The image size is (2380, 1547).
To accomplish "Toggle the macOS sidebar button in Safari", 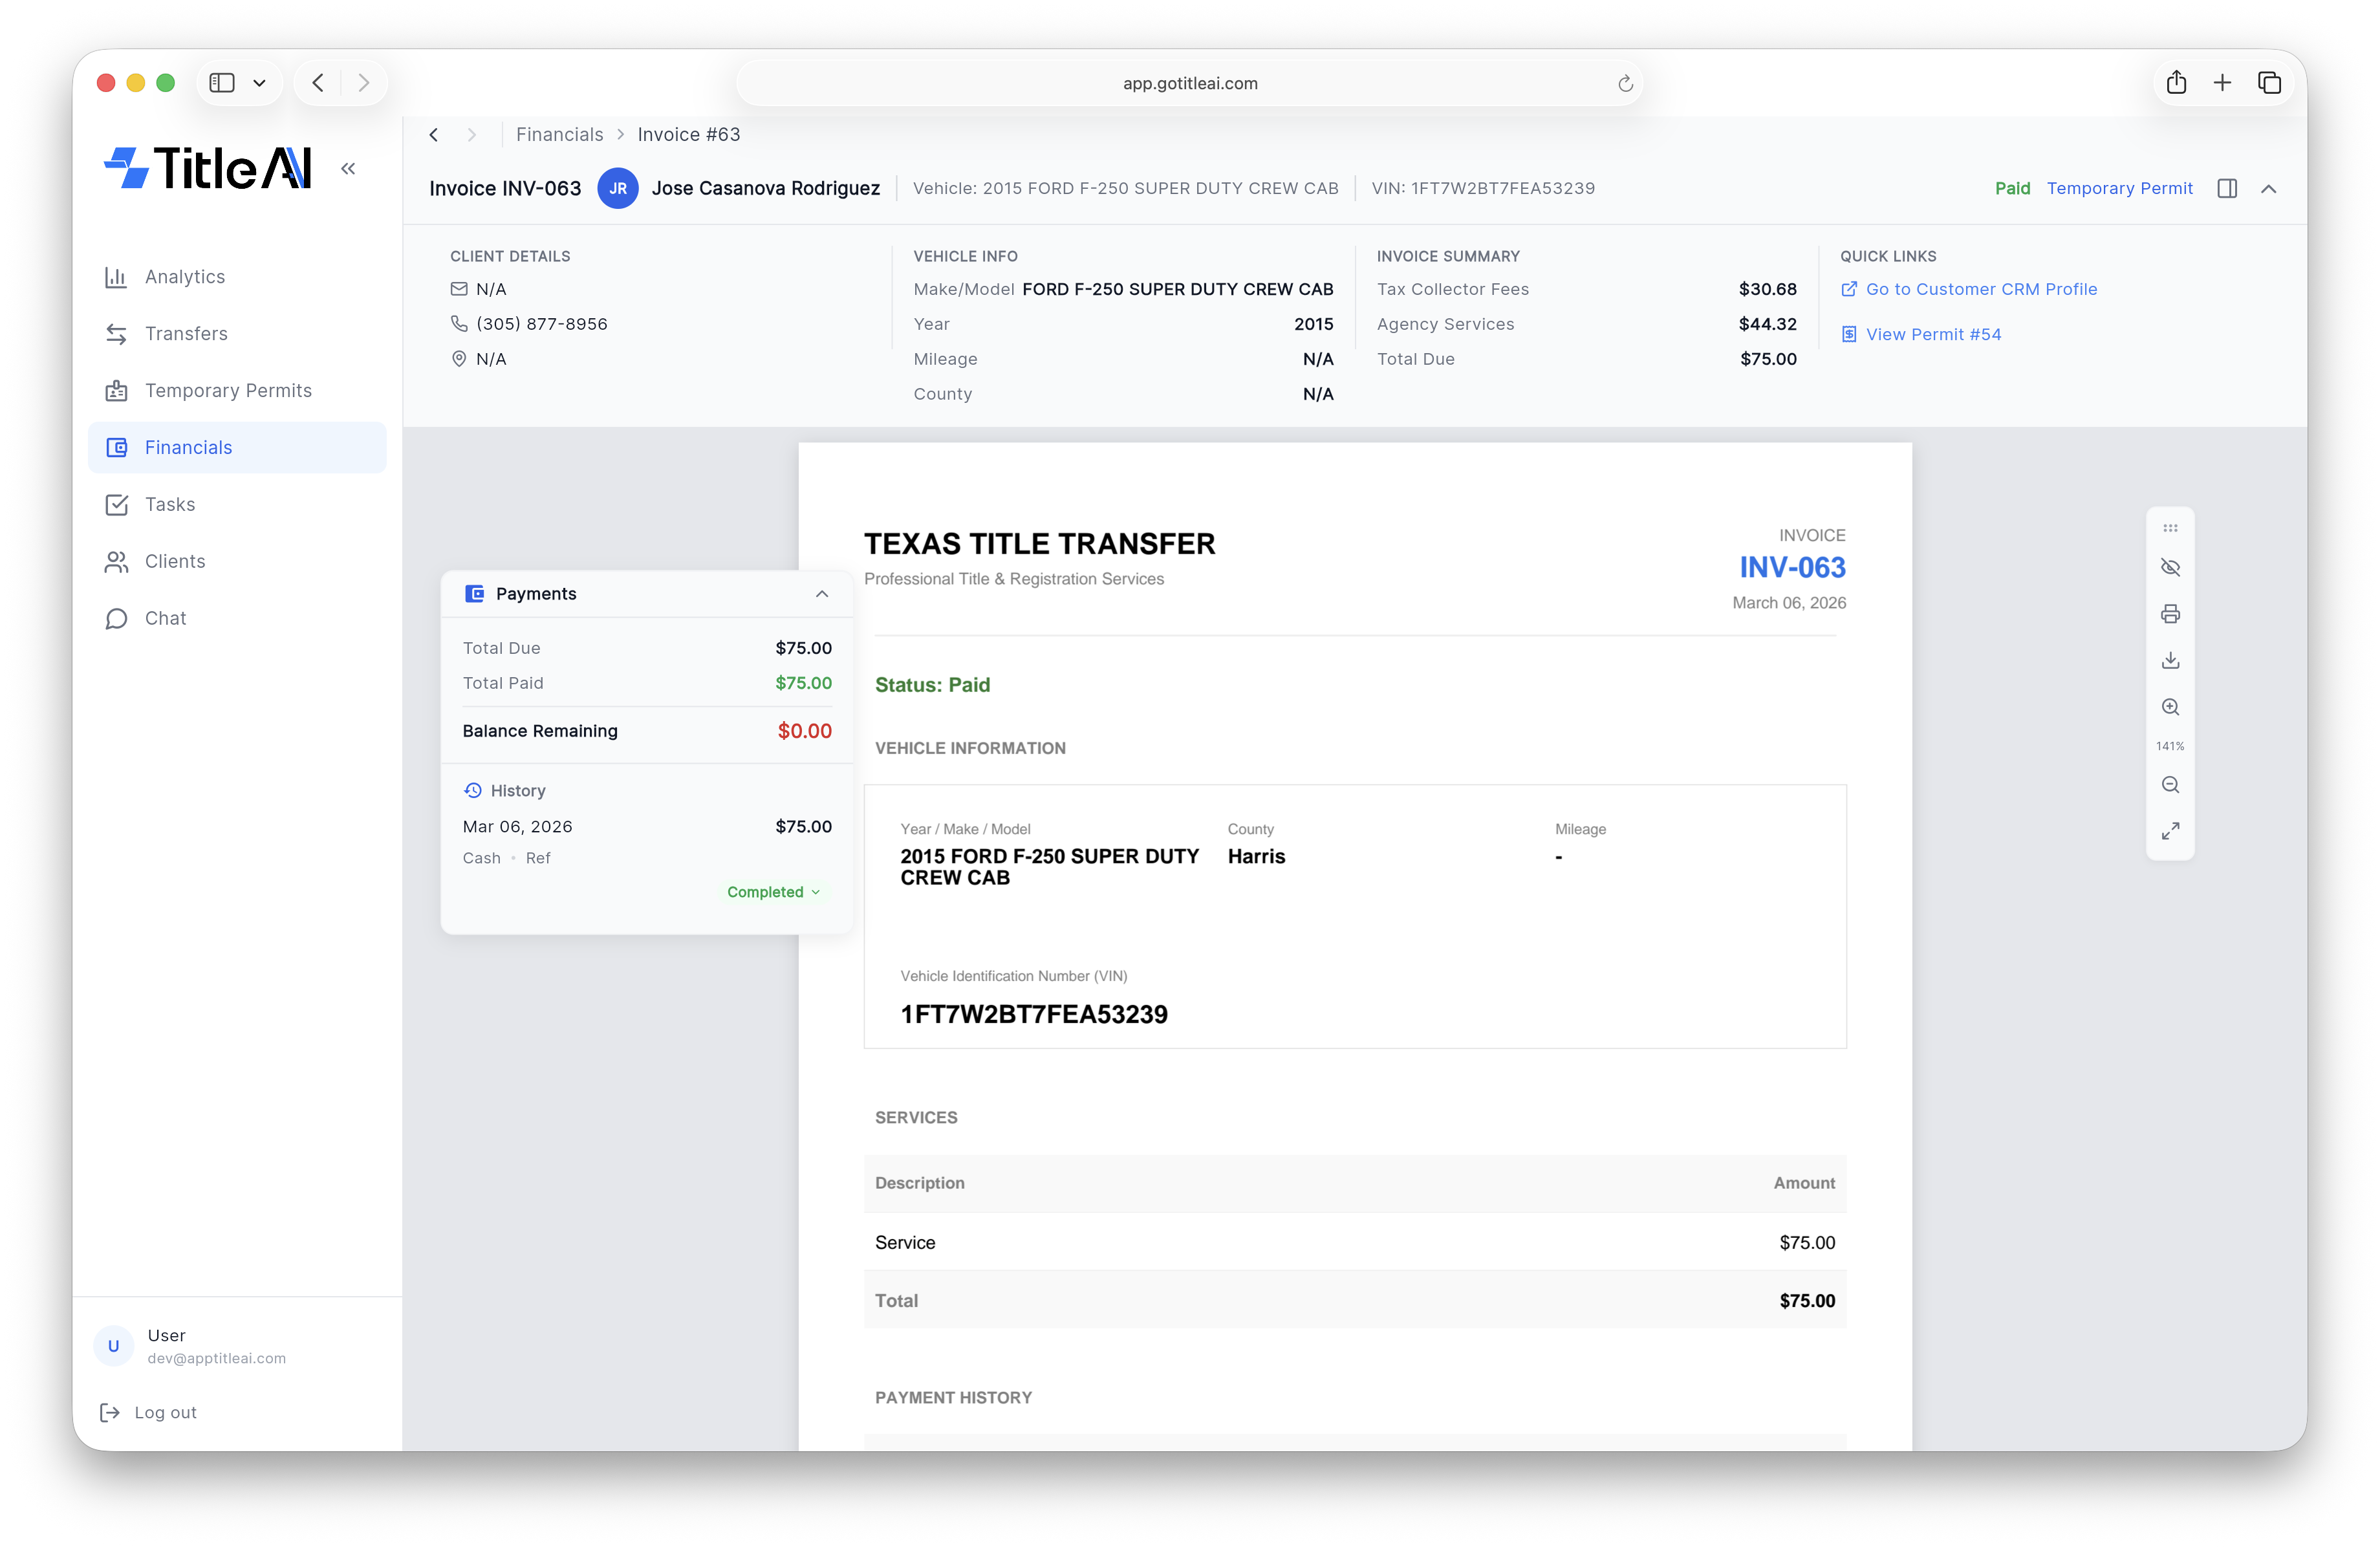I will 222,83.
